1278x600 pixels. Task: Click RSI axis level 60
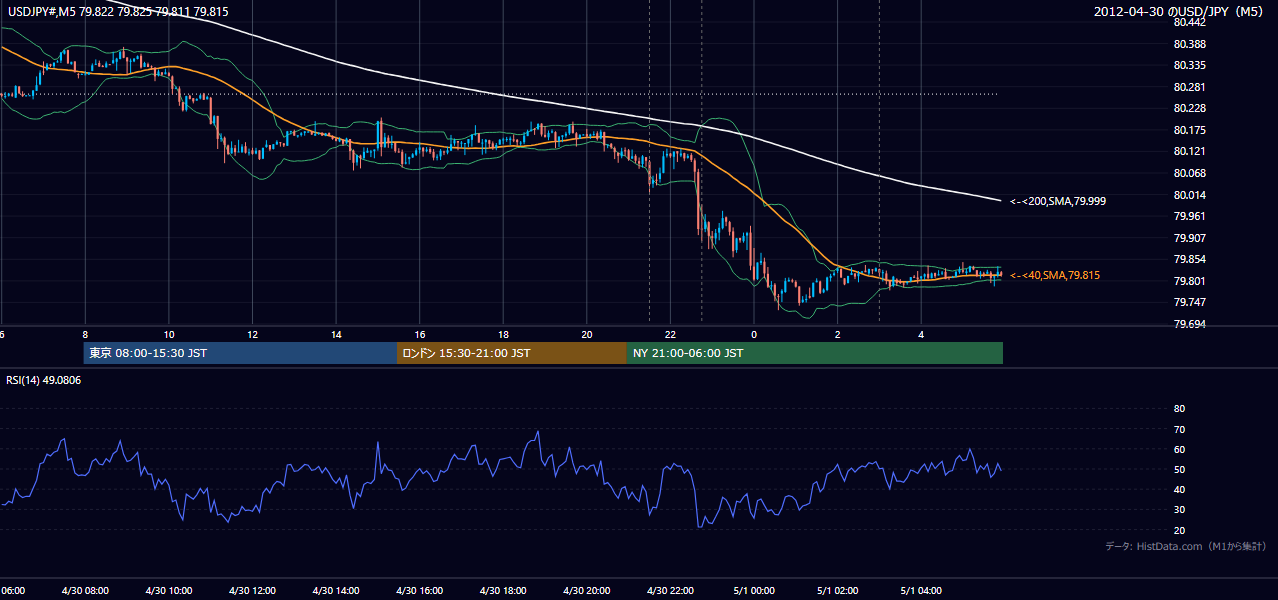(1179, 449)
